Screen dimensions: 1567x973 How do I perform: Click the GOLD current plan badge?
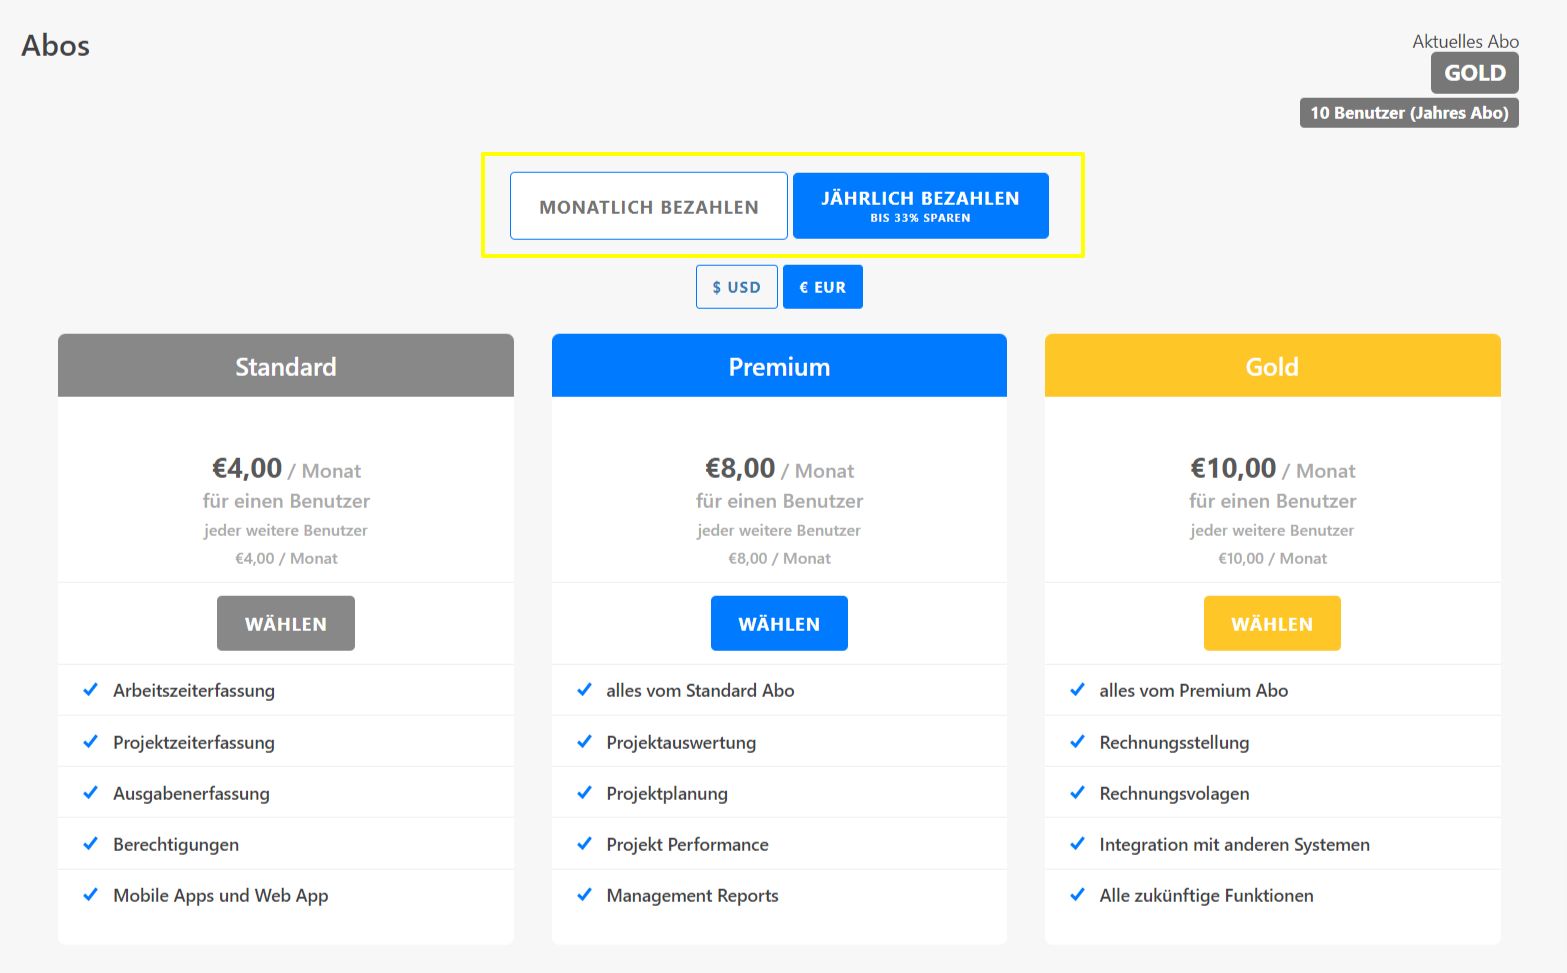1474,73
